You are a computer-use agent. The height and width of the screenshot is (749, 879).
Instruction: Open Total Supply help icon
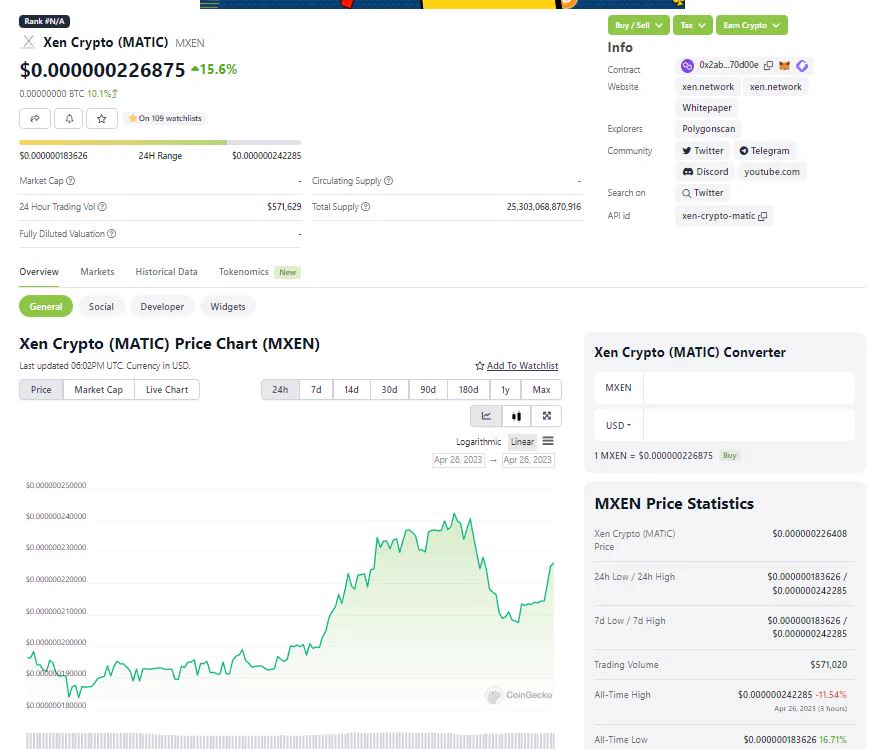[x=366, y=206]
